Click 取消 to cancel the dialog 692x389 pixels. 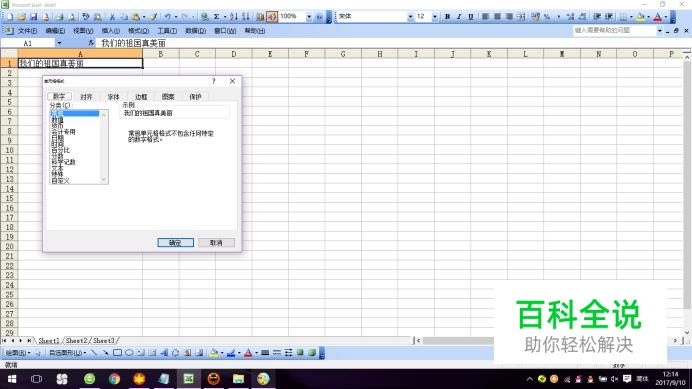click(216, 243)
